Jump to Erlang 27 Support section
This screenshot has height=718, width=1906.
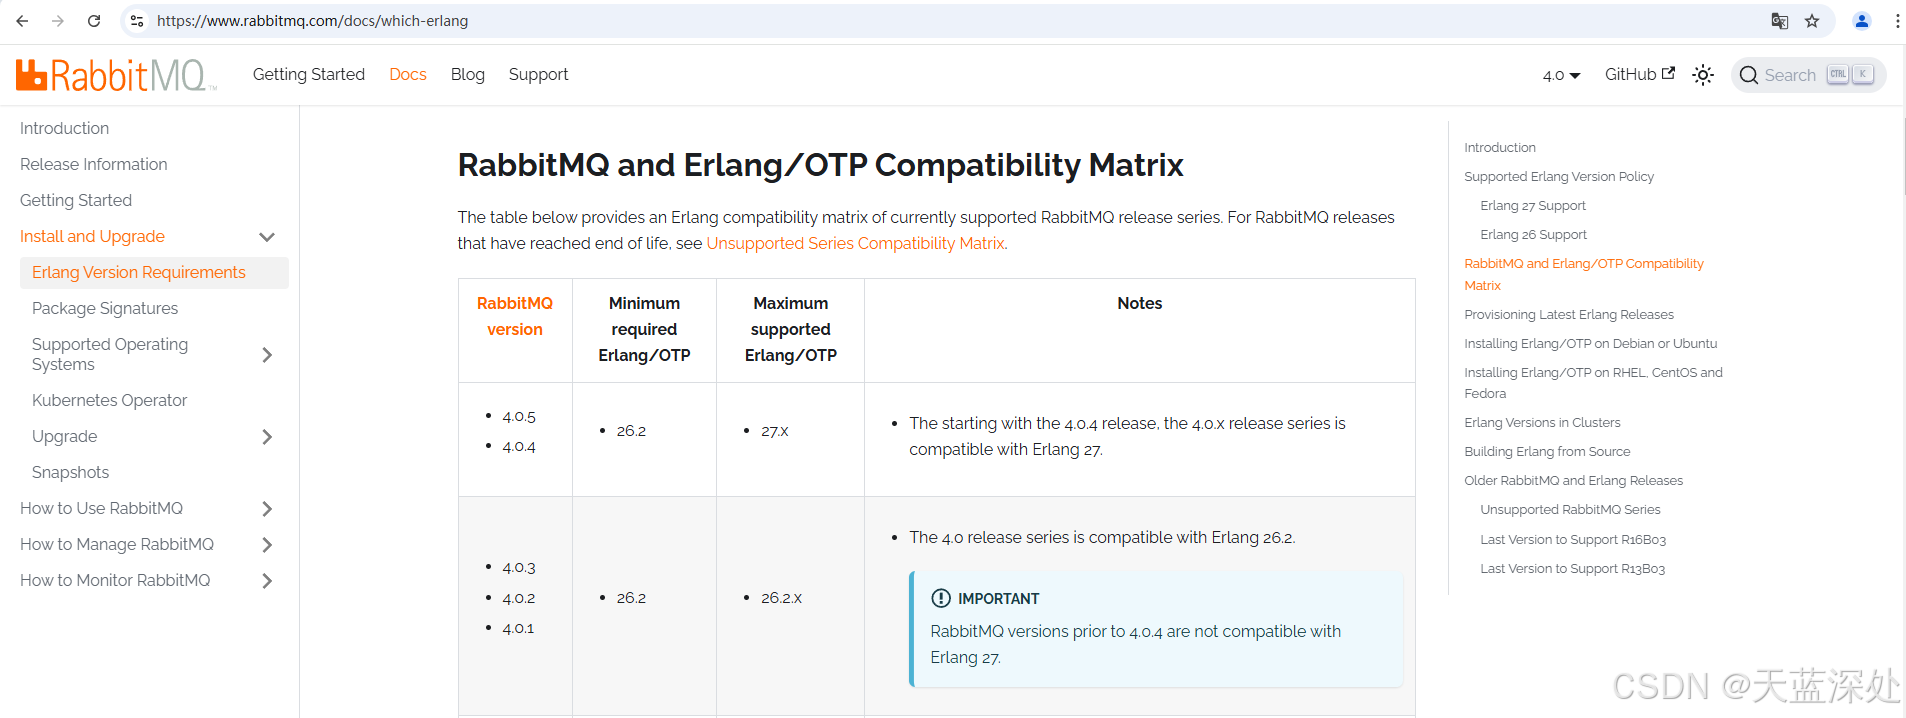click(1532, 205)
